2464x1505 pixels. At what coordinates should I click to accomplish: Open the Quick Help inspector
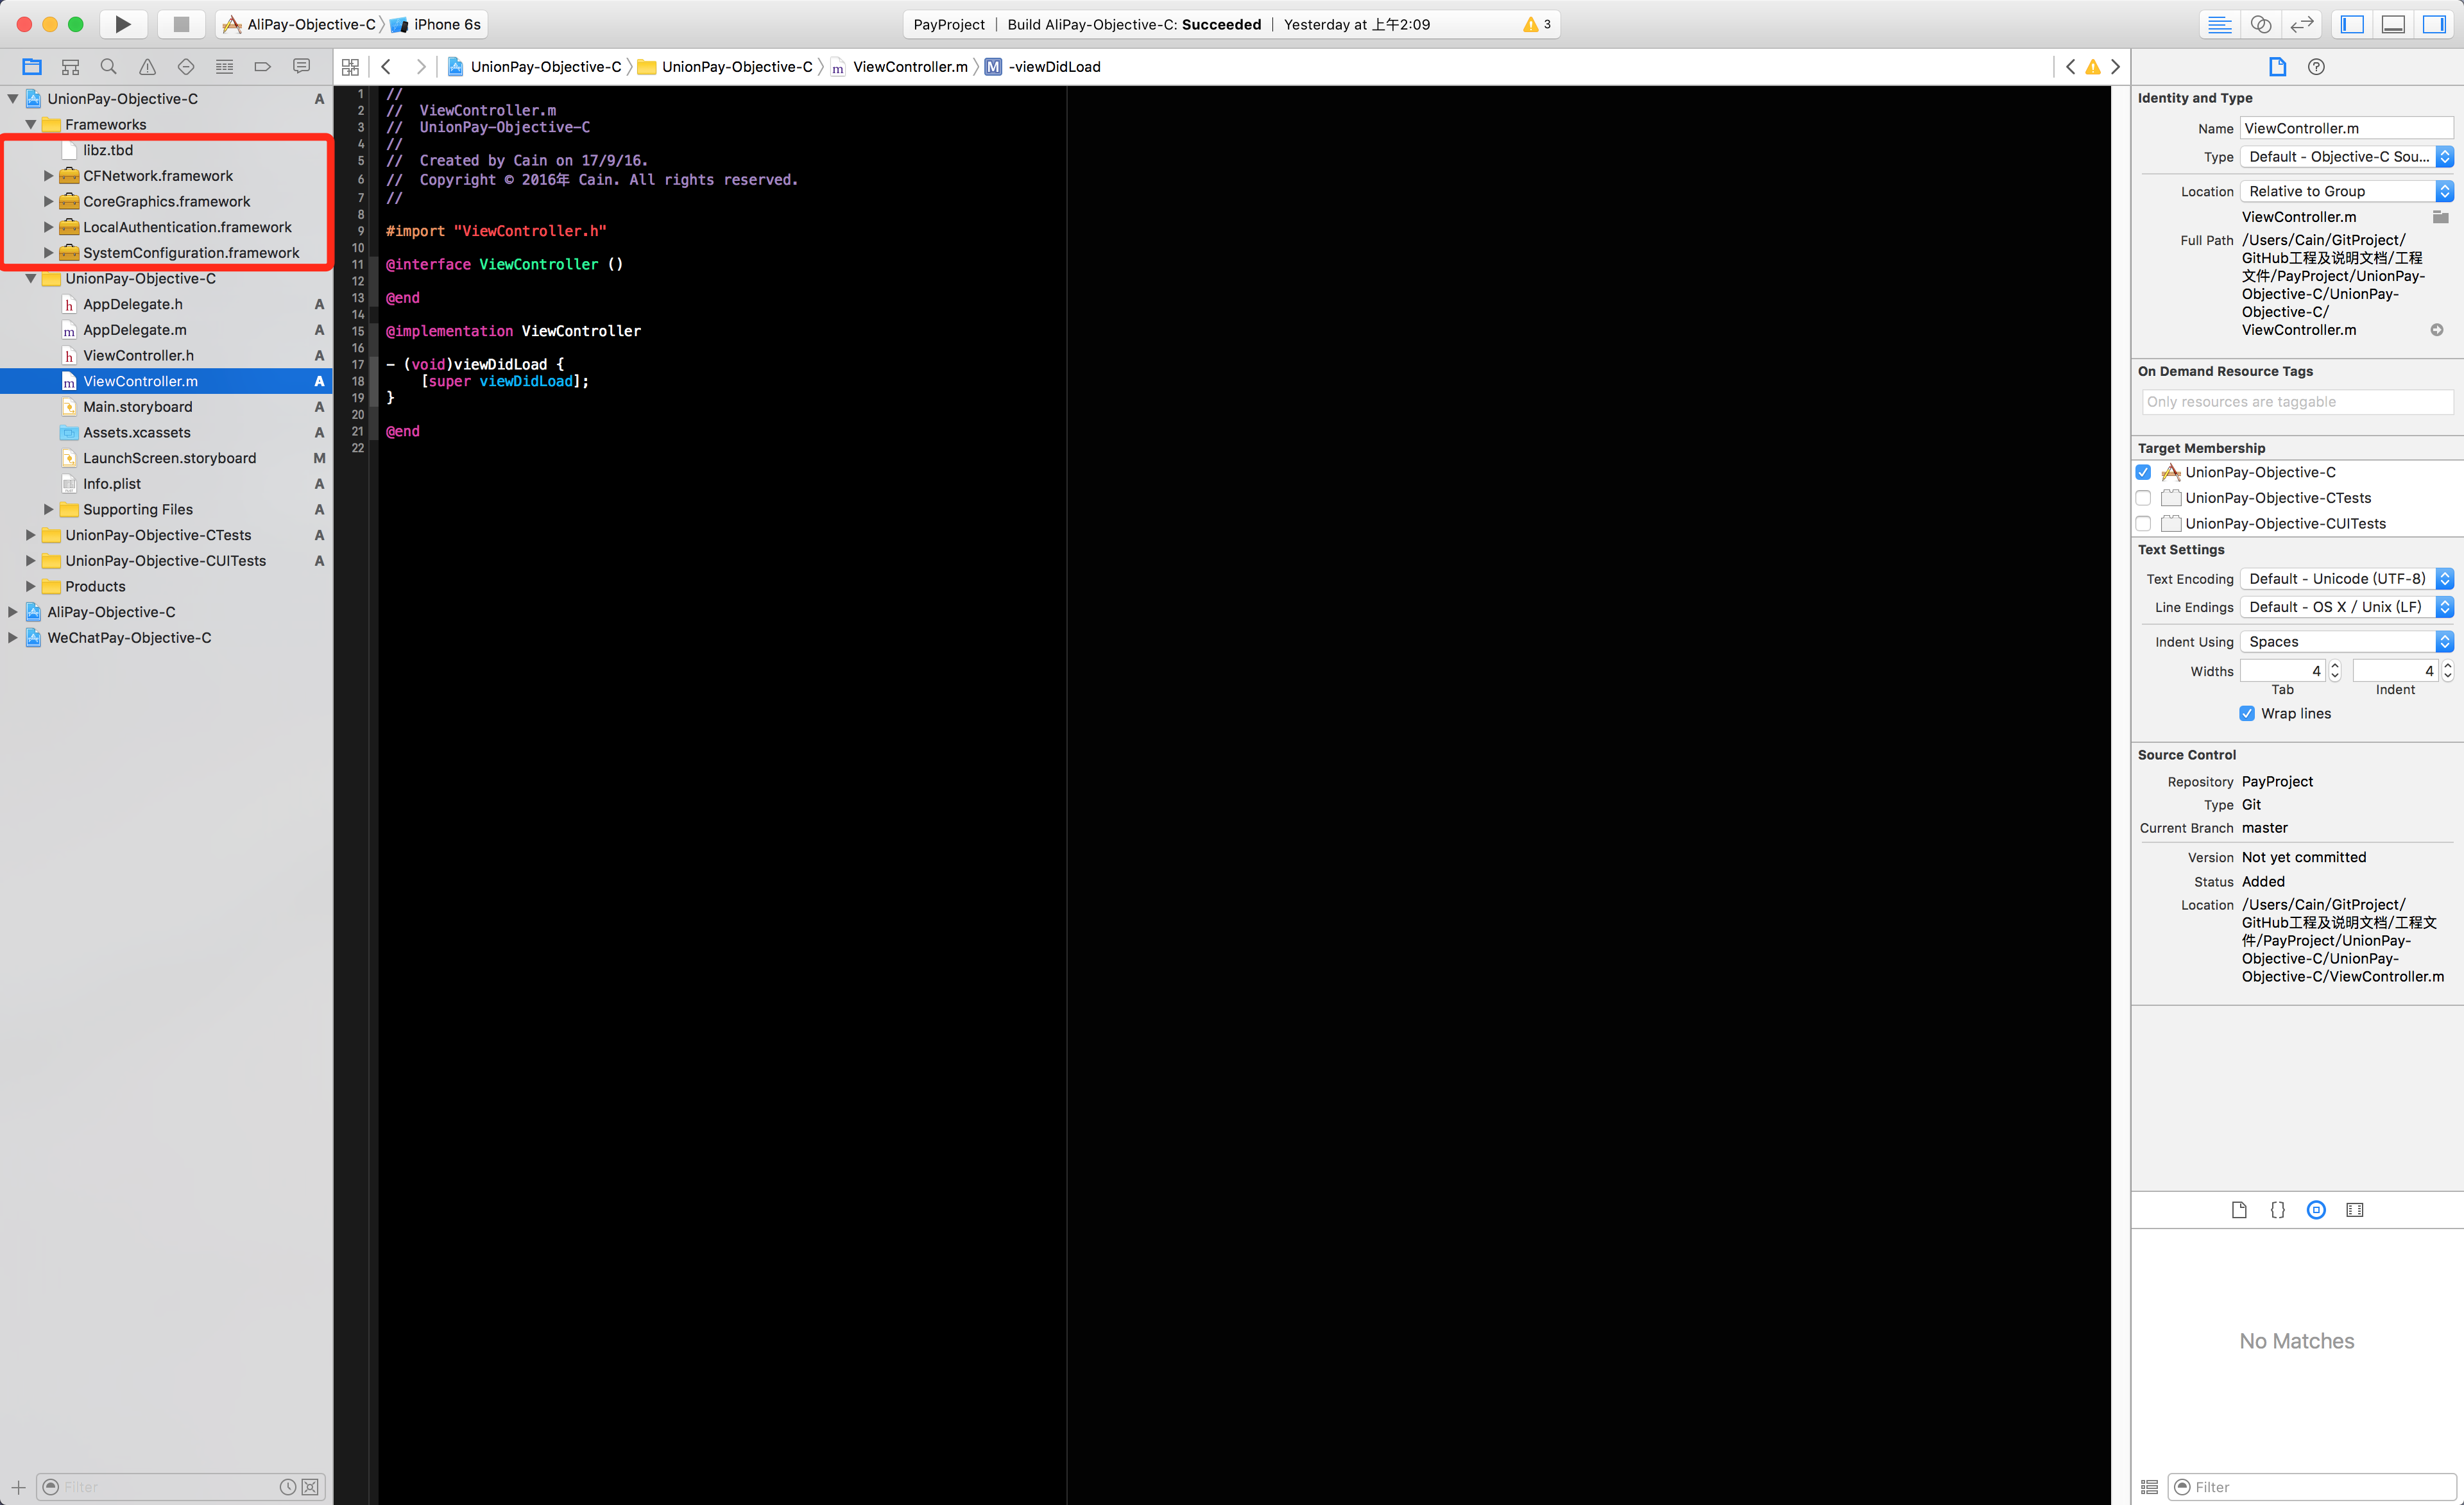pos(2316,67)
